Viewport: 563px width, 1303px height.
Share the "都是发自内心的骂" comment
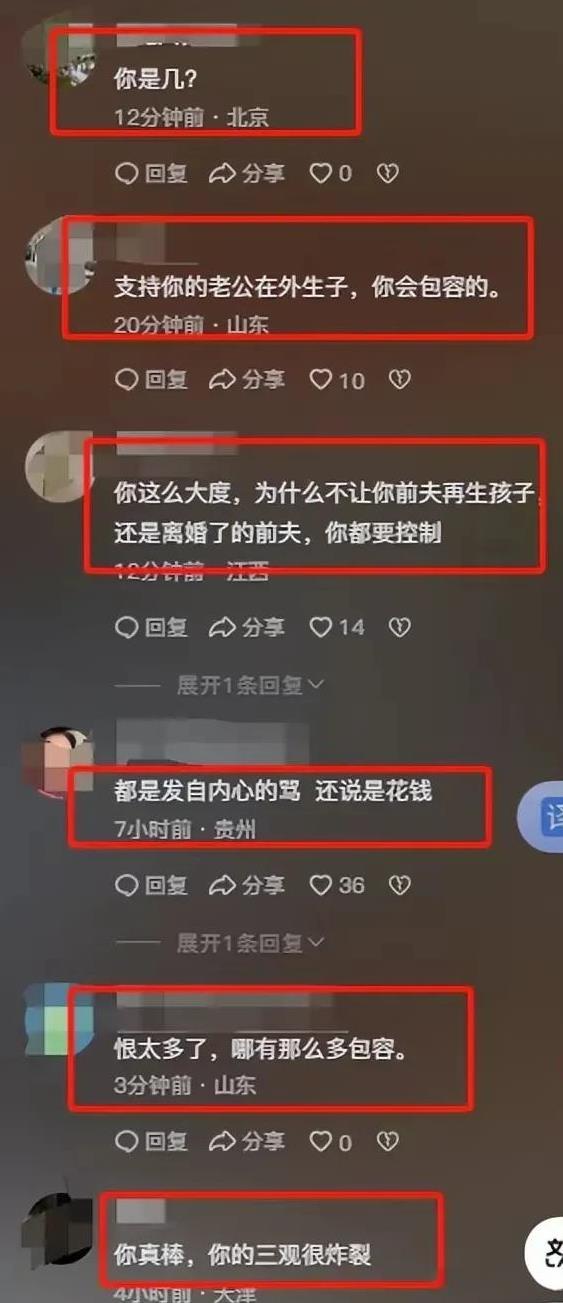(246, 885)
